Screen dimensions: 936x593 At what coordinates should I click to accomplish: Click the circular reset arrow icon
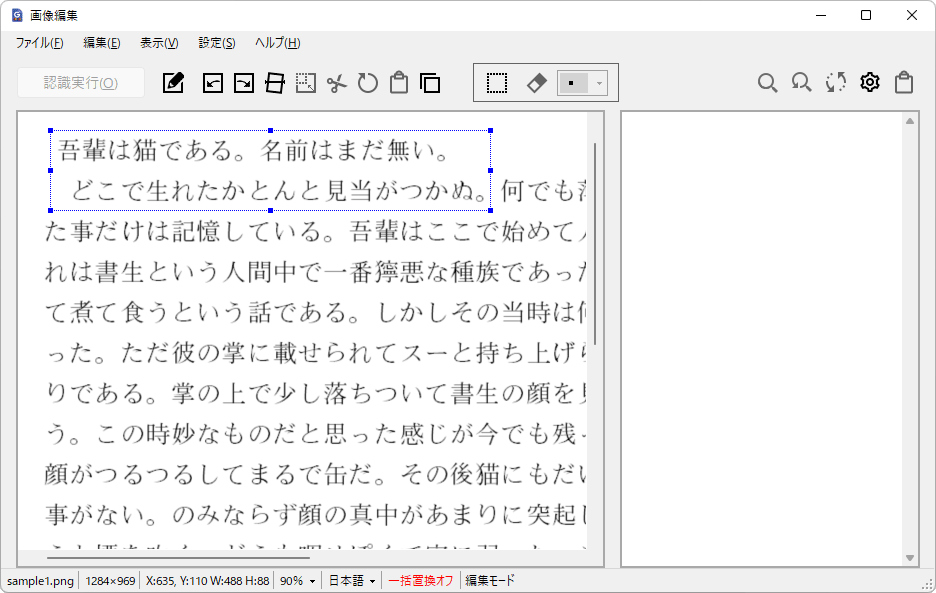(x=368, y=82)
